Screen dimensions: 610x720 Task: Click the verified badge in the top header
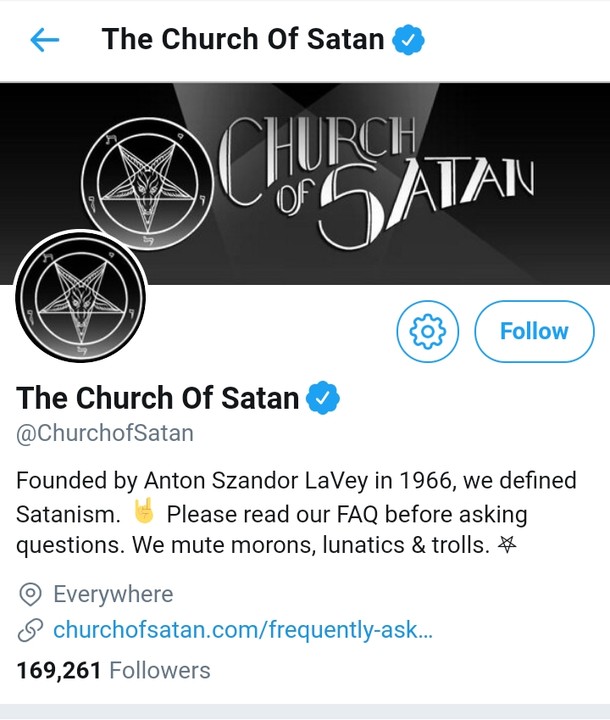[409, 40]
